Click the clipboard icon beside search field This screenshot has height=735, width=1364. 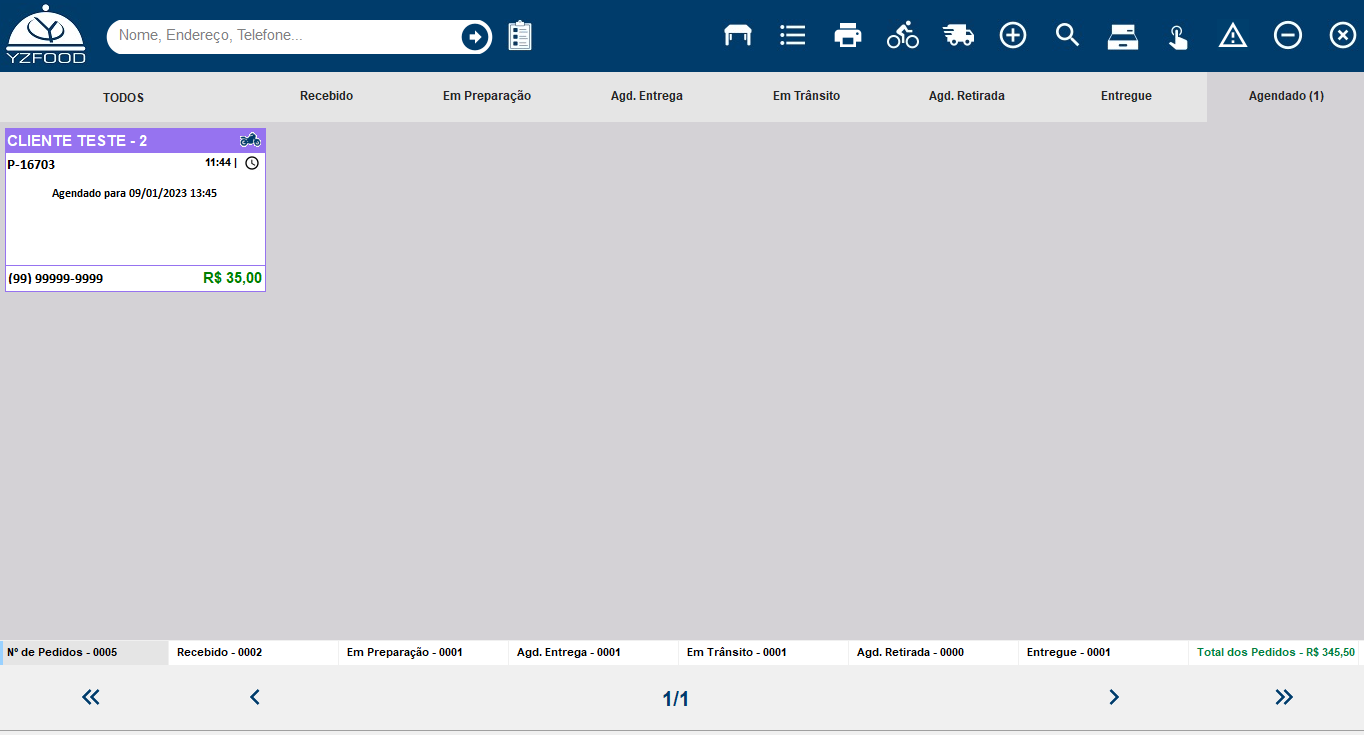coord(520,36)
